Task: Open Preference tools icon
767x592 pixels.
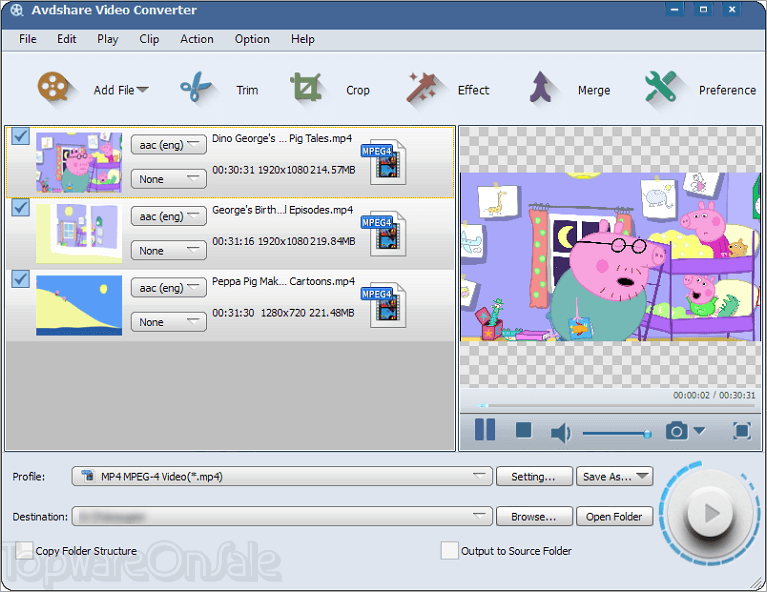Action: pyautogui.click(x=660, y=87)
